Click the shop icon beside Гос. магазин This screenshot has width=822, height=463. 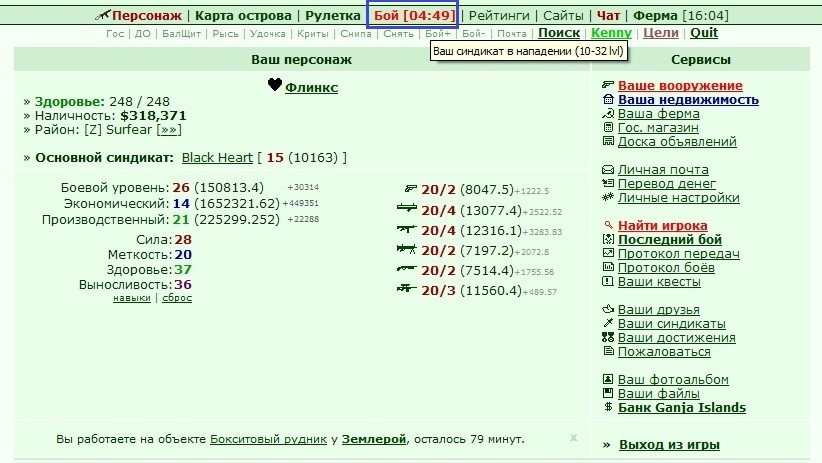(608, 127)
